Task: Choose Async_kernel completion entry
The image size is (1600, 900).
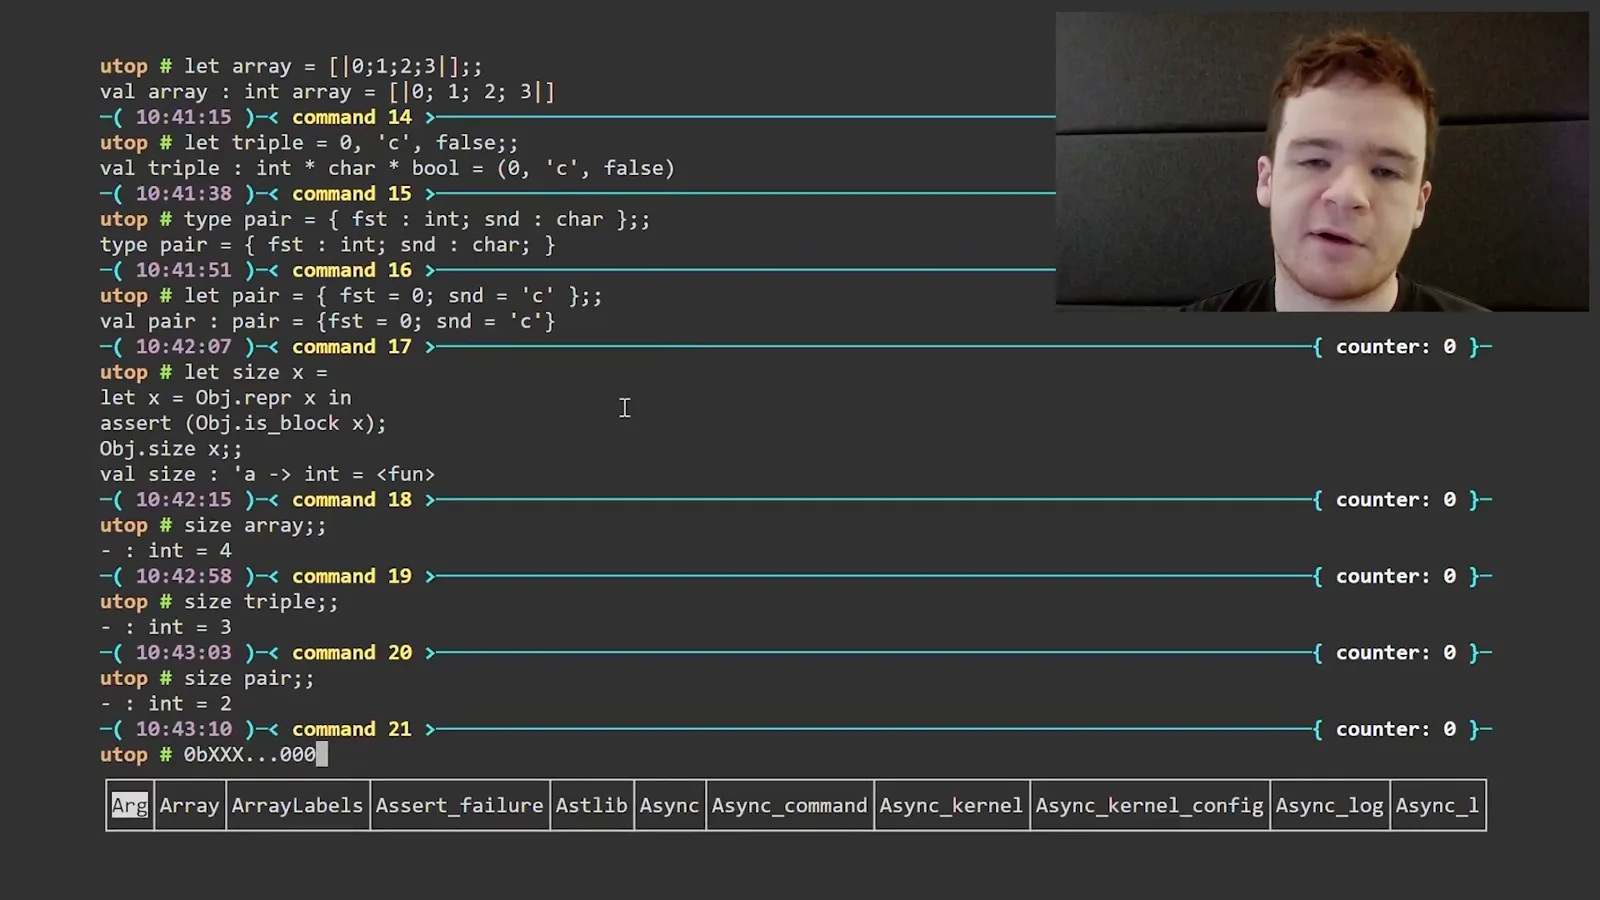Action: pos(951,805)
